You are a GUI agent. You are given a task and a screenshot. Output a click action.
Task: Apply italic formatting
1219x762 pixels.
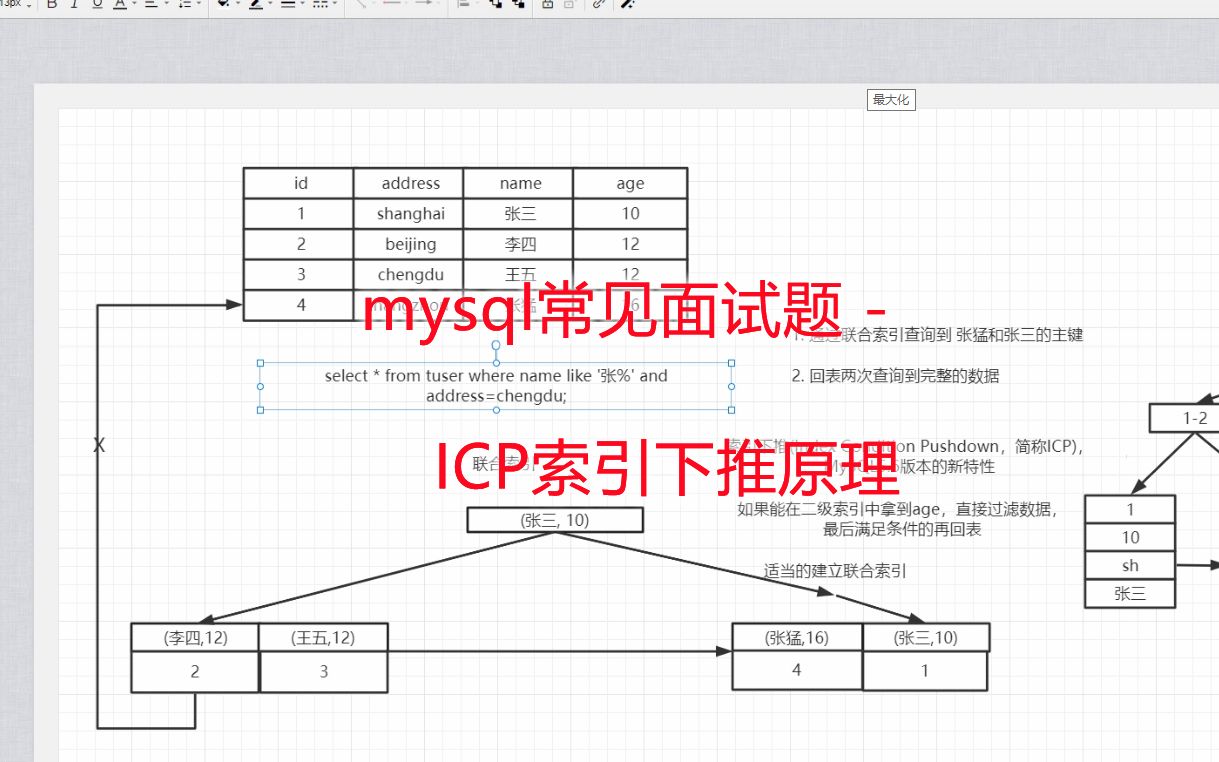[72, 5]
